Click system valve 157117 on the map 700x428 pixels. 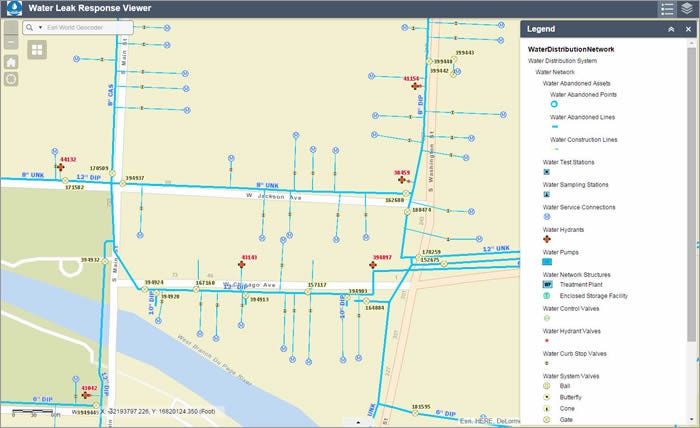click(308, 292)
